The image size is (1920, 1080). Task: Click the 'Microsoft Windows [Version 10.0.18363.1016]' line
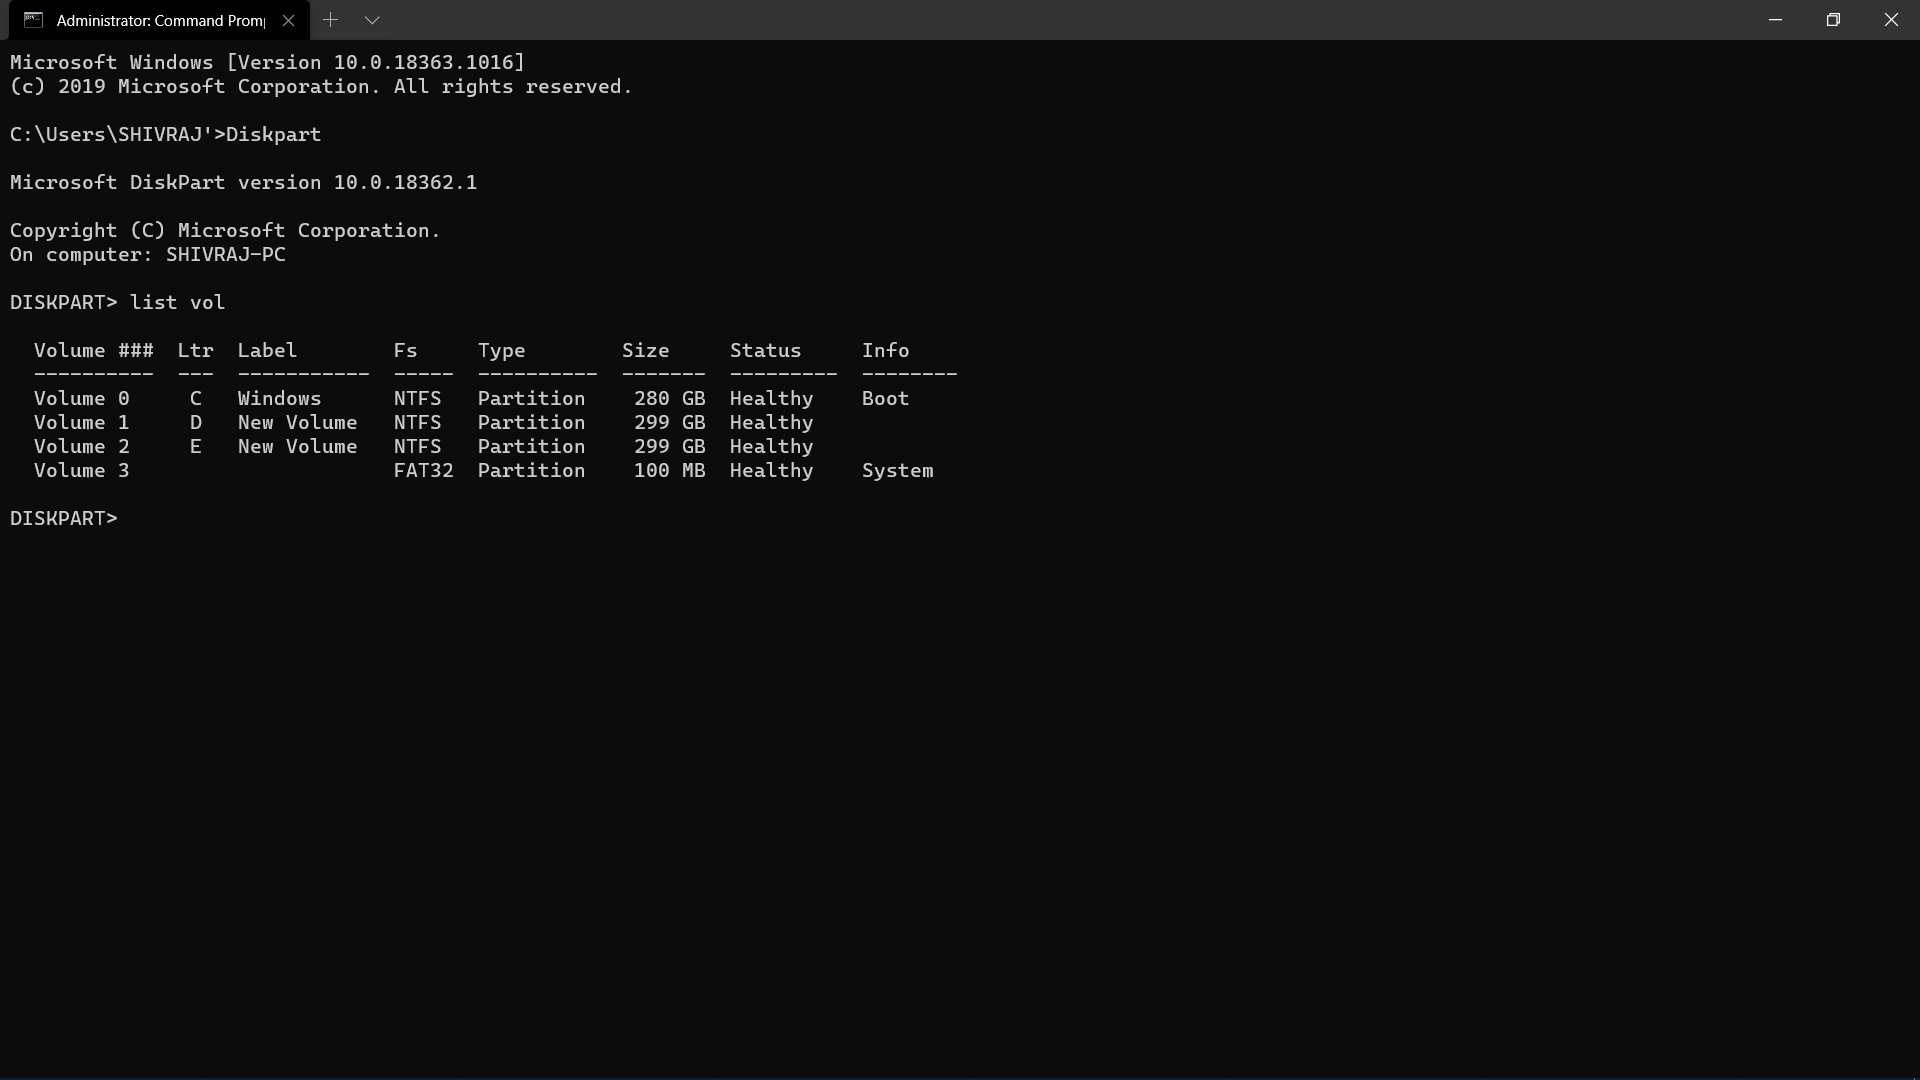267,62
